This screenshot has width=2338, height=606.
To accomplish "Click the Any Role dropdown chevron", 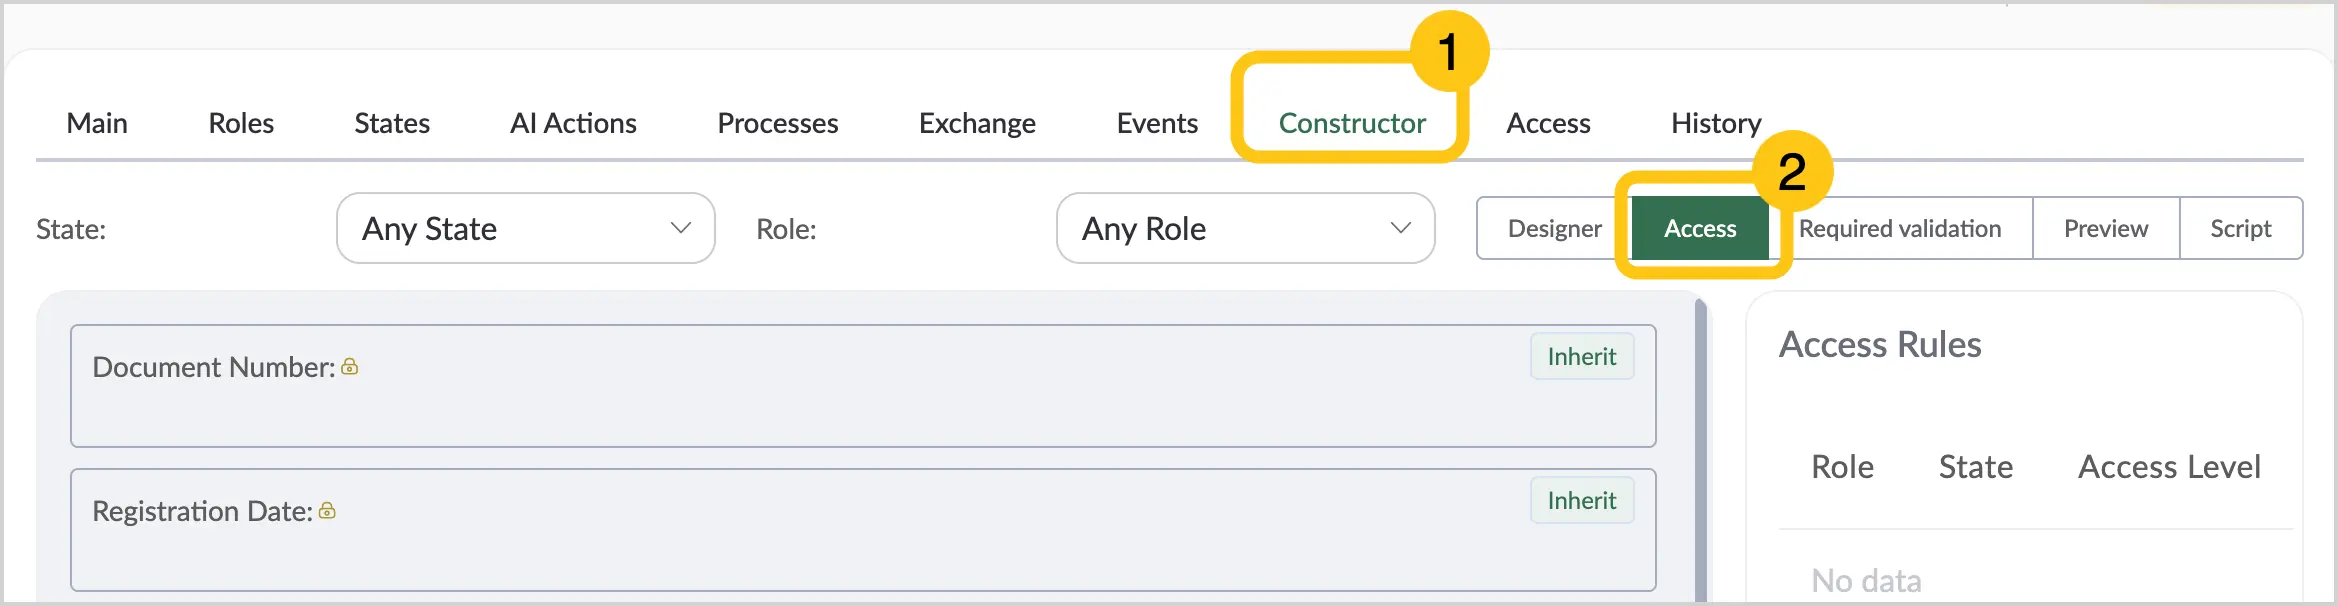I will point(1401,228).
